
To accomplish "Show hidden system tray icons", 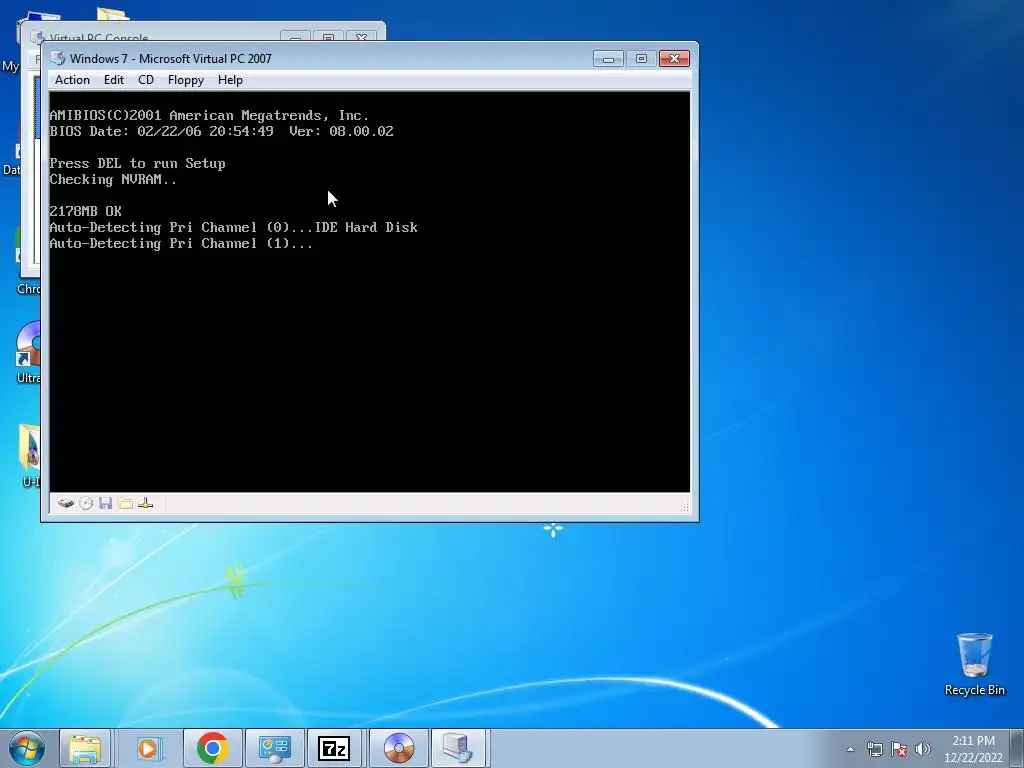I will point(850,749).
